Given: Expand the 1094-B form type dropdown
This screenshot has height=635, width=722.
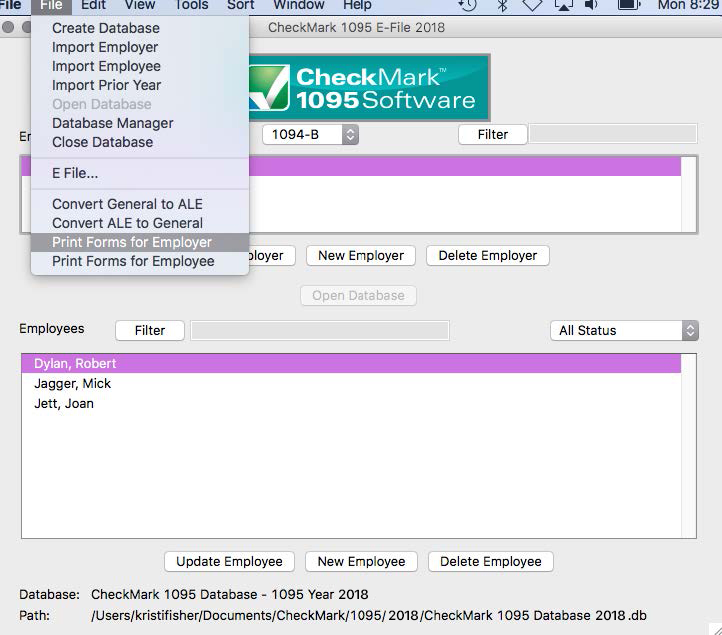Looking at the screenshot, I should pos(310,134).
